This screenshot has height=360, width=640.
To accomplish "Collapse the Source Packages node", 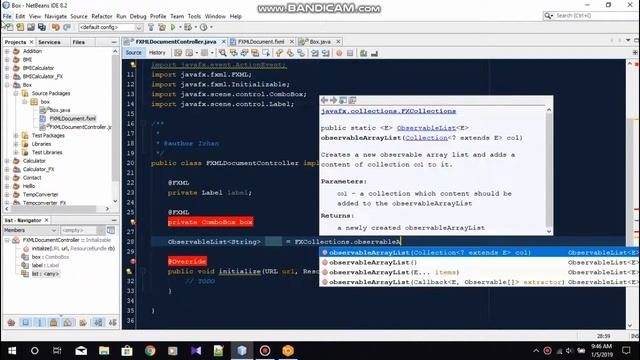I will click(16, 93).
